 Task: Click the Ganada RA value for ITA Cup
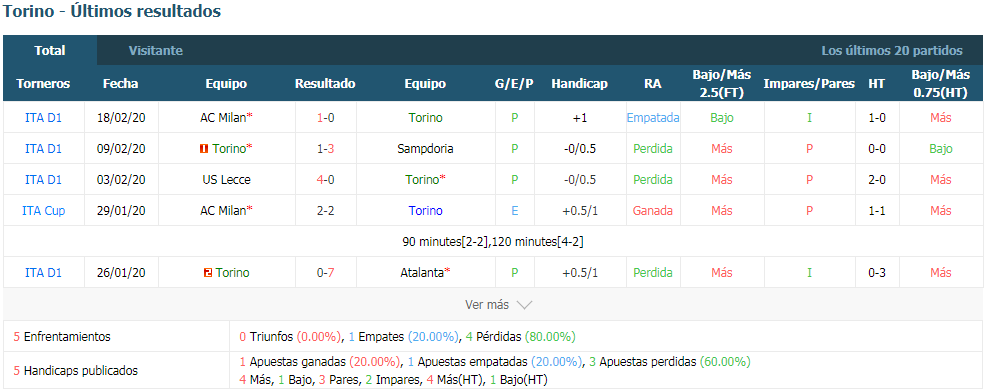[653, 211]
